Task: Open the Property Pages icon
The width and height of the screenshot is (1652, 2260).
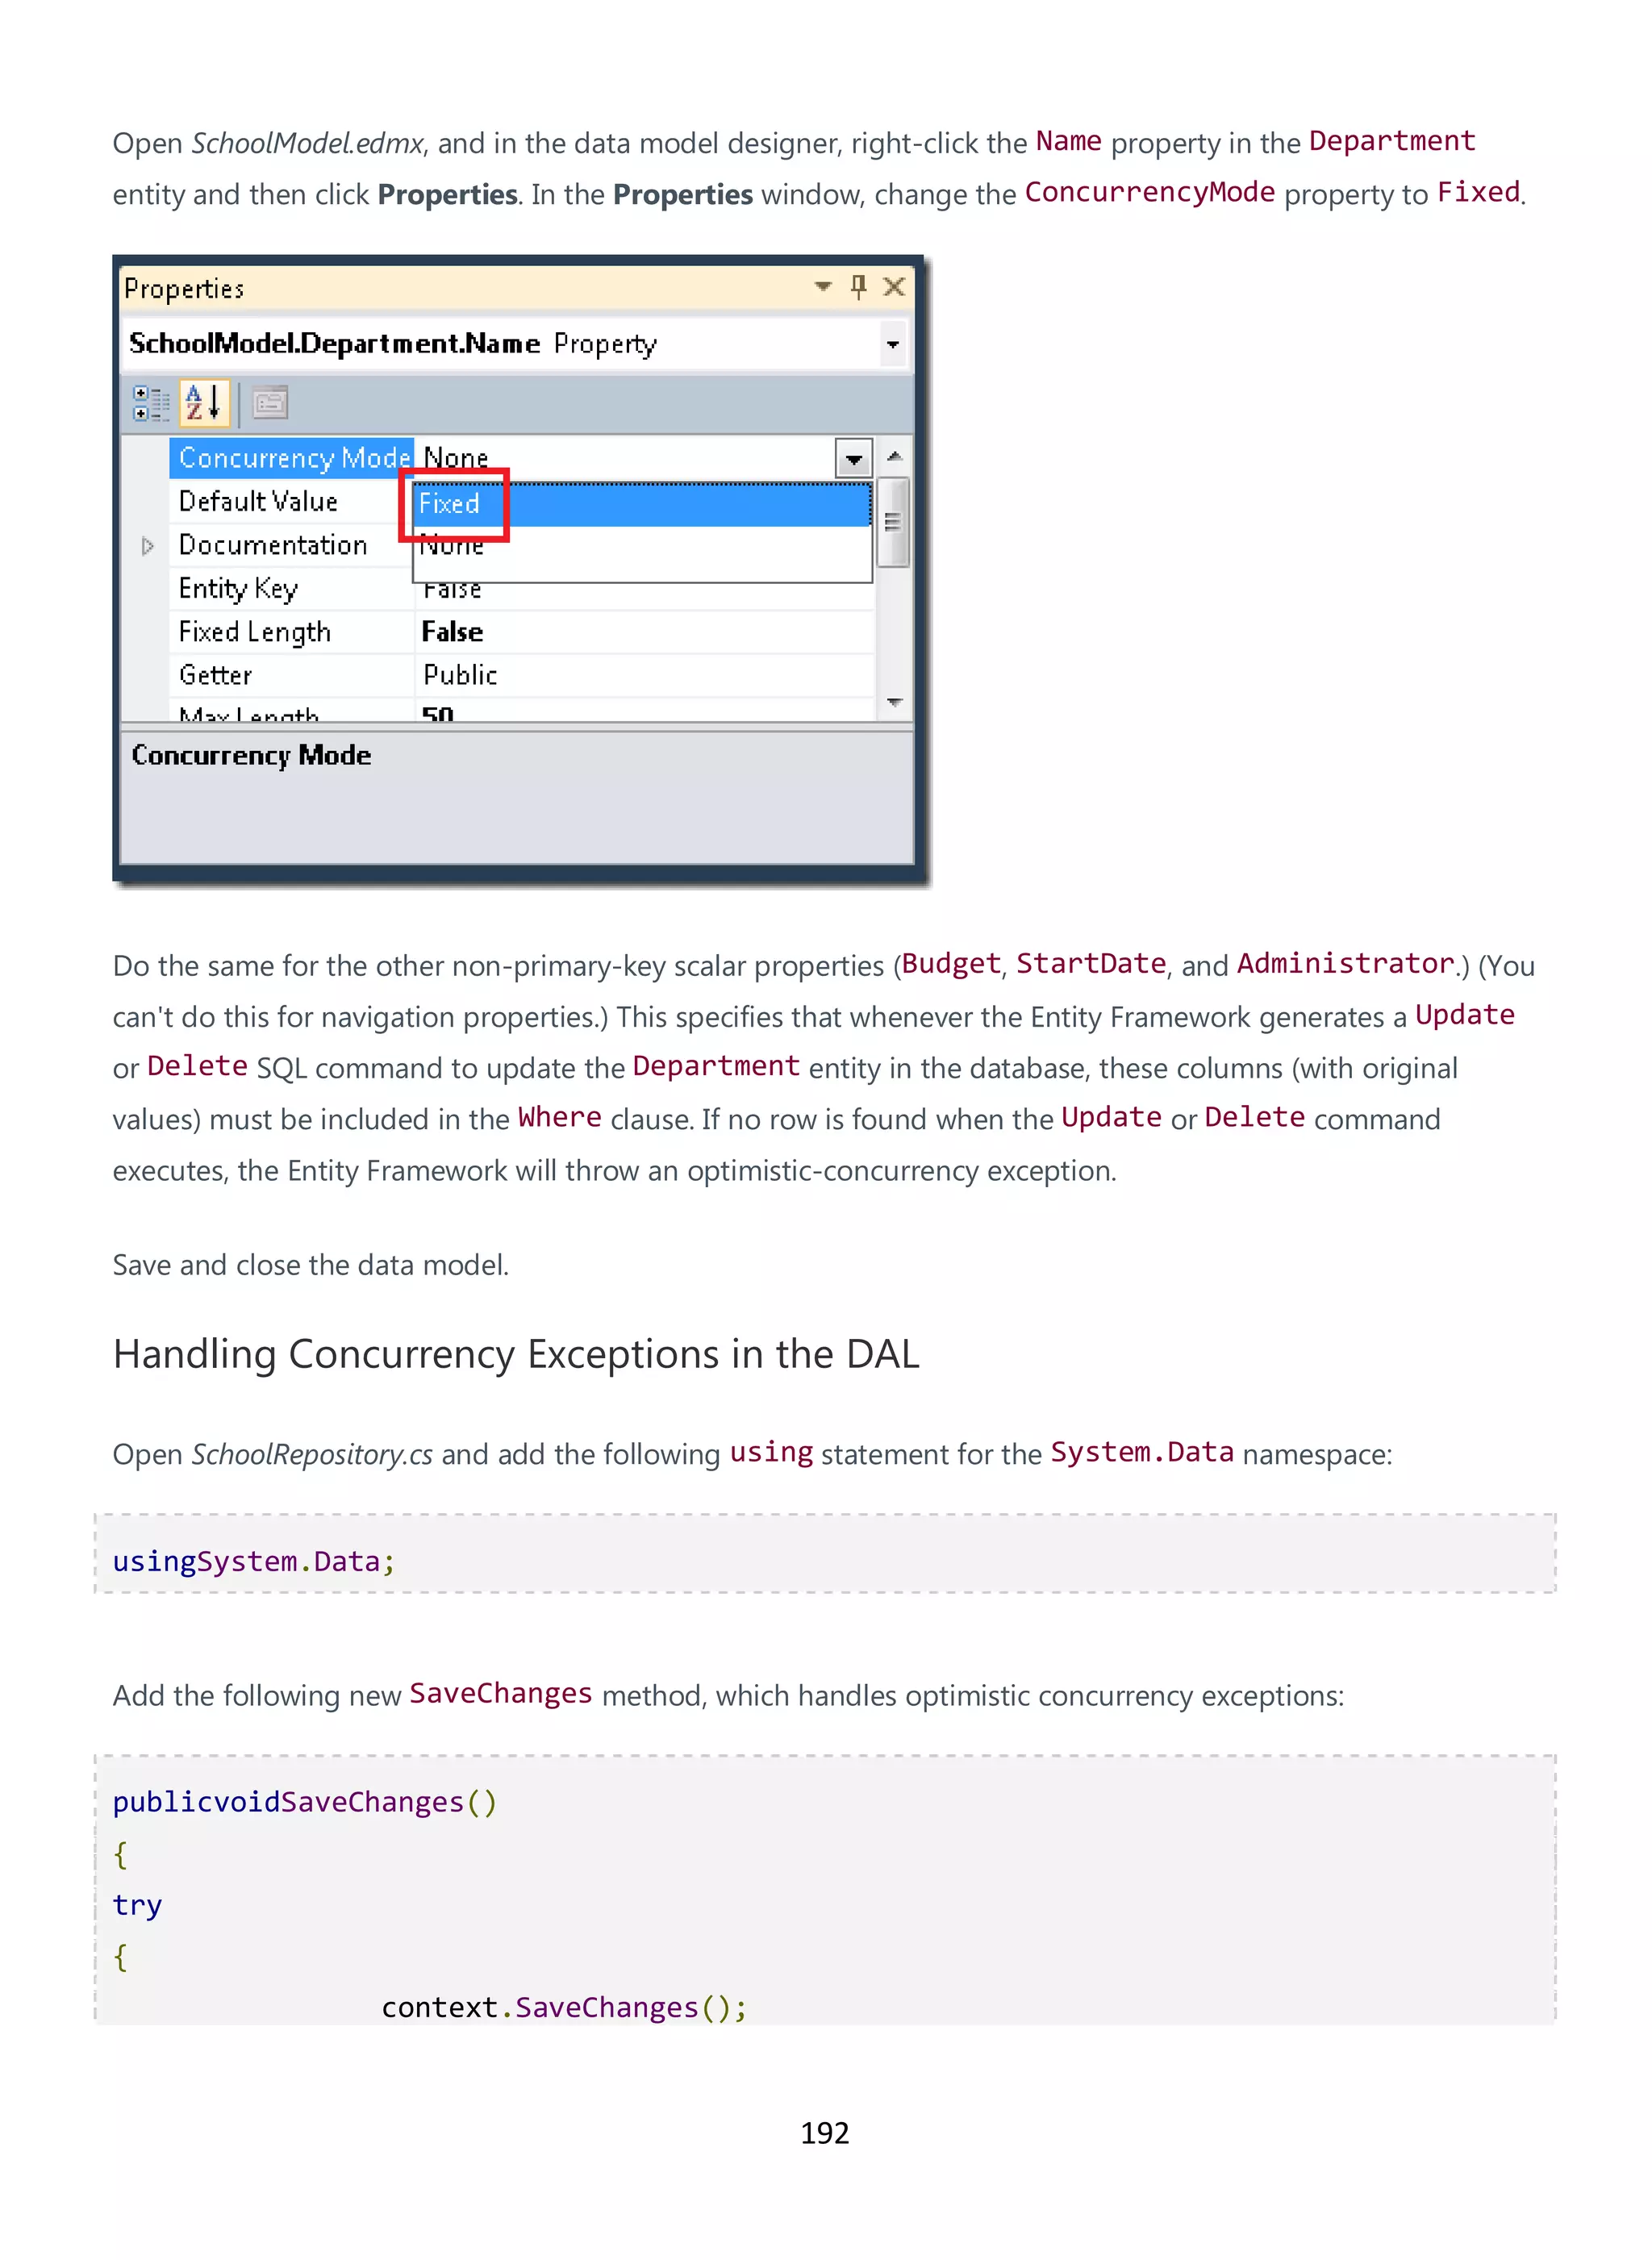Action: (269, 403)
